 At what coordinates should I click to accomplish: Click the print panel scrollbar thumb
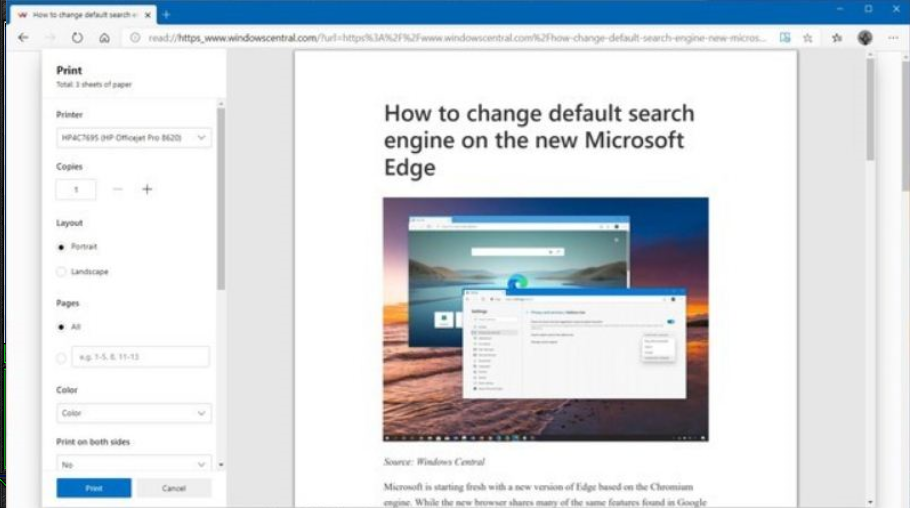221,199
